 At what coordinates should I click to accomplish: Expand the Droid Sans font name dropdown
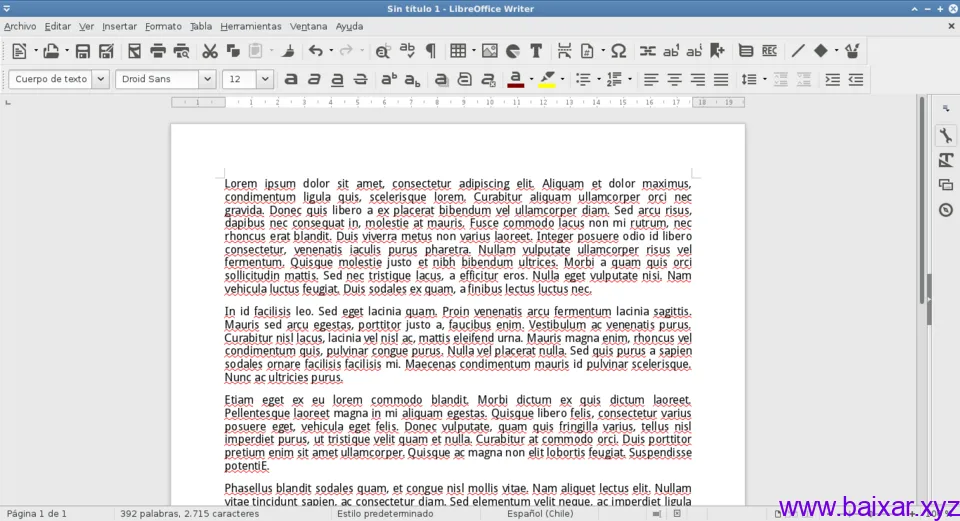click(x=207, y=79)
